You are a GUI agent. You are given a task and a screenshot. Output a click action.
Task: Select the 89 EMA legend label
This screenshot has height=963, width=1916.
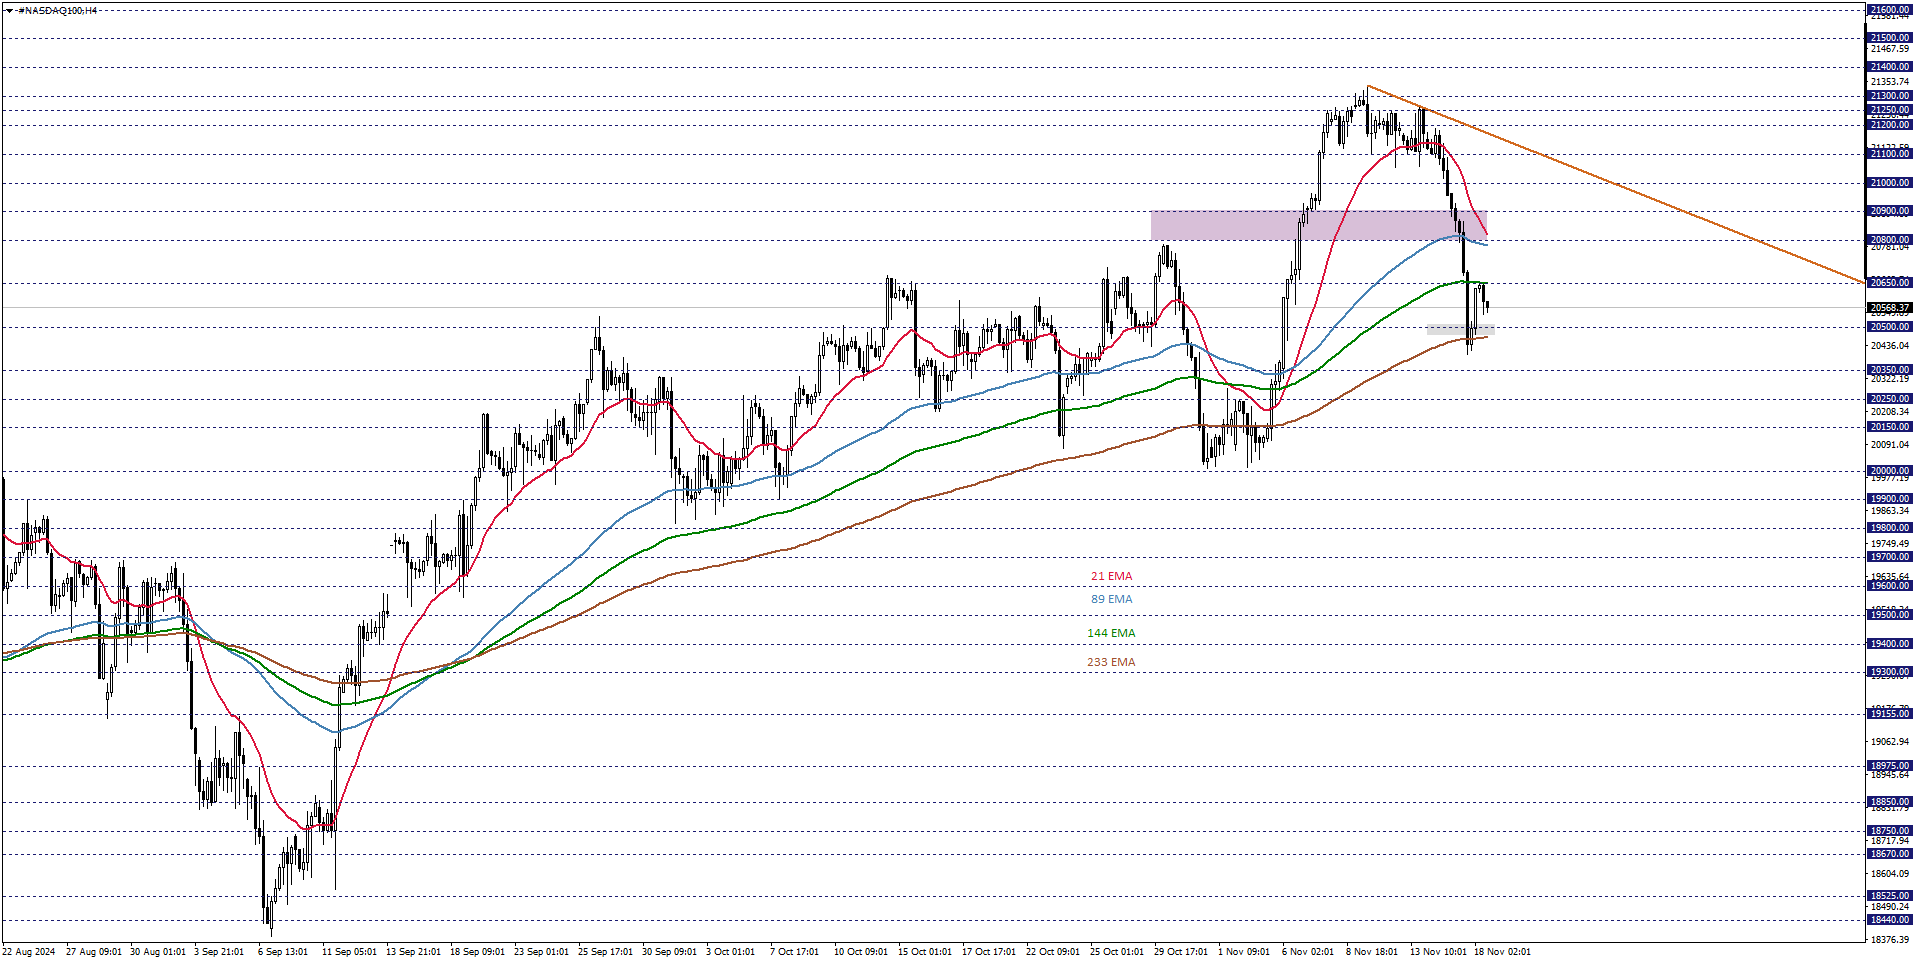(1111, 599)
